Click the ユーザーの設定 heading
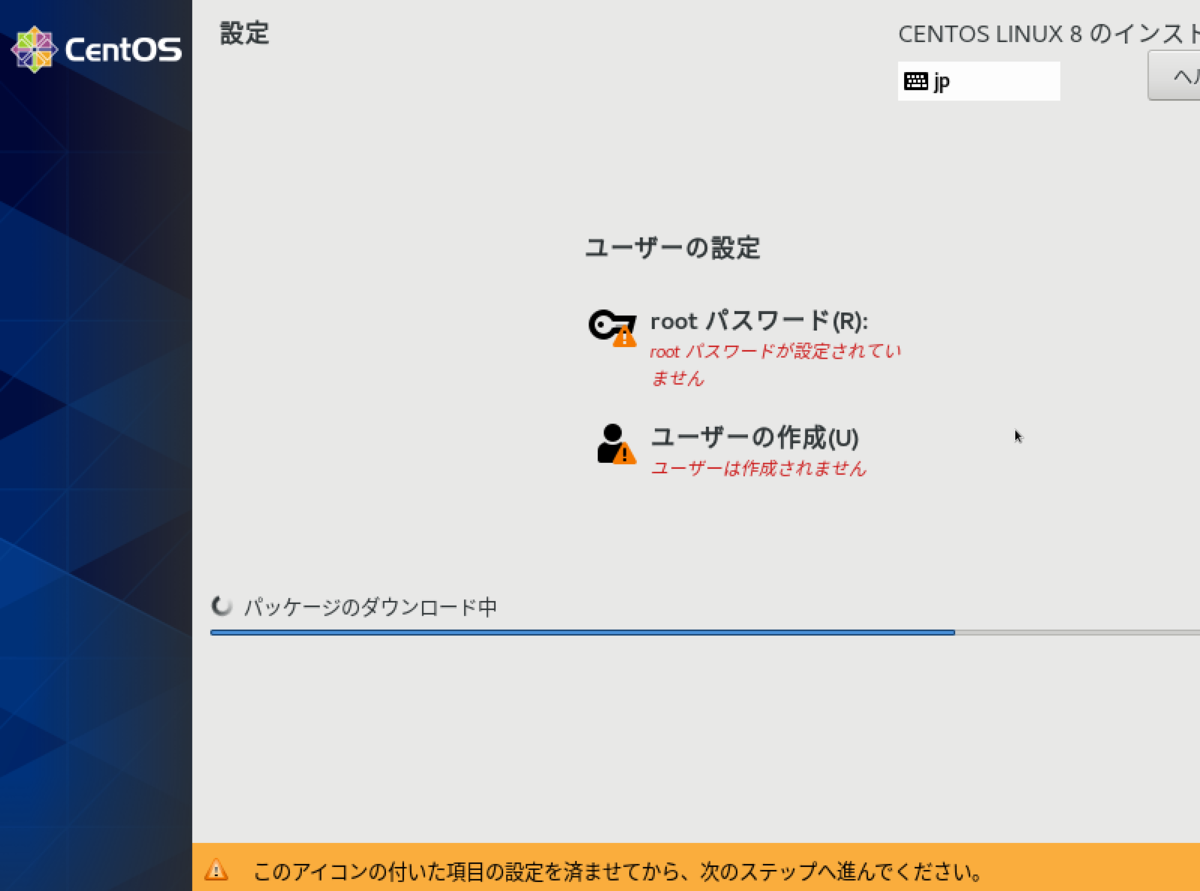This screenshot has width=1200, height=891. click(x=673, y=248)
